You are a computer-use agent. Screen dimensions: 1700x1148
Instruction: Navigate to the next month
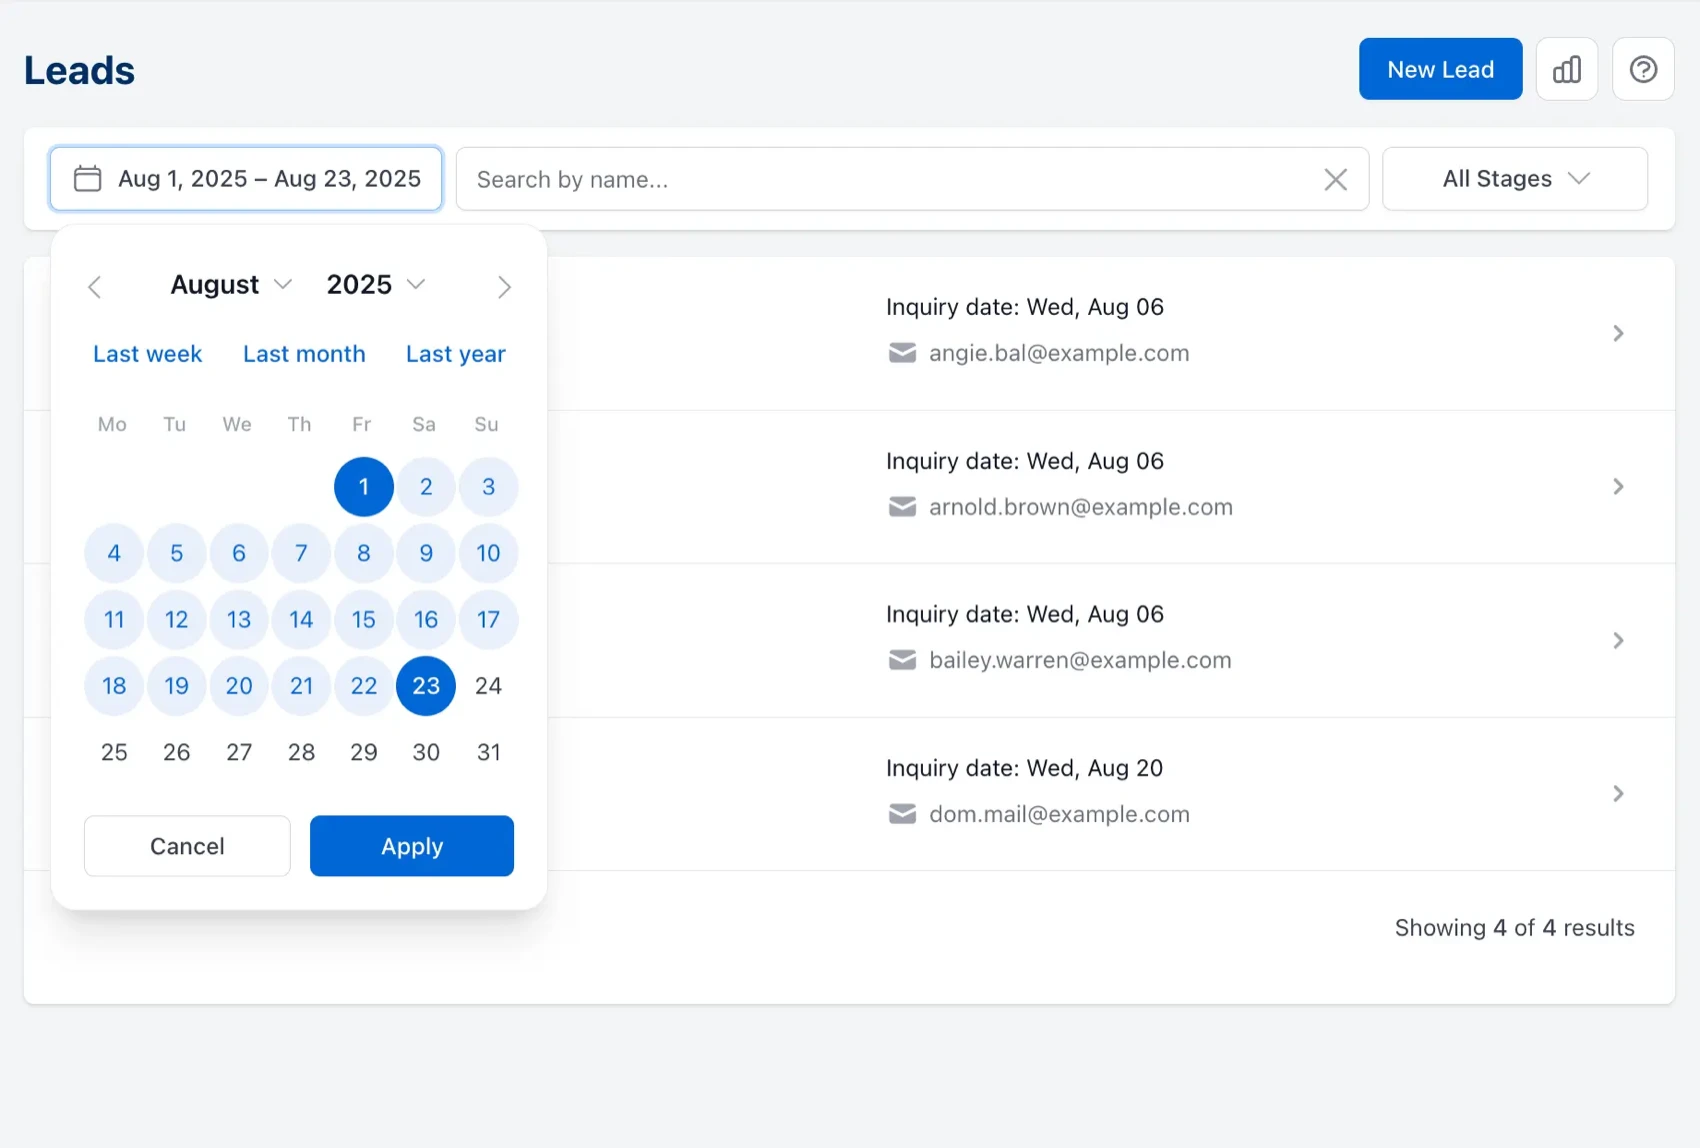(x=504, y=286)
